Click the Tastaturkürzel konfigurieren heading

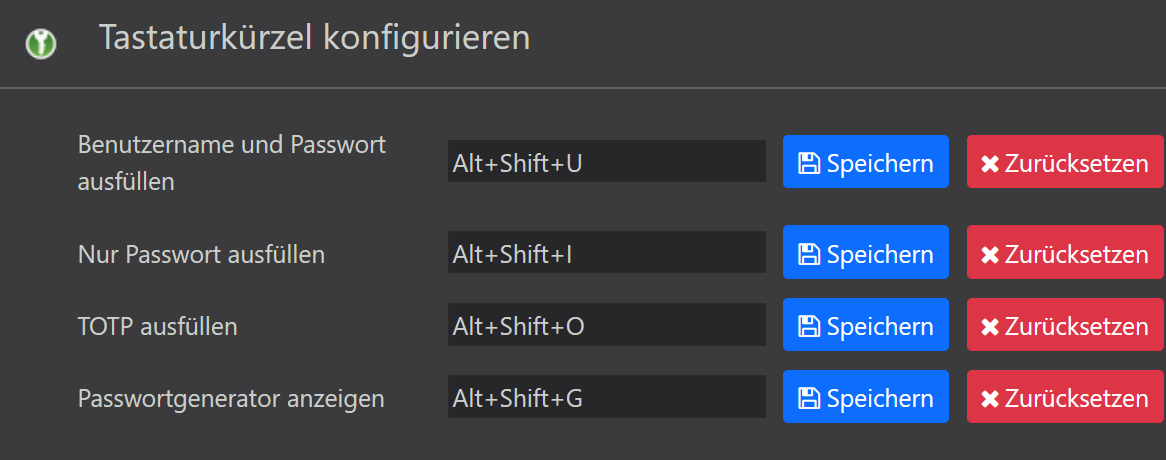pos(314,38)
